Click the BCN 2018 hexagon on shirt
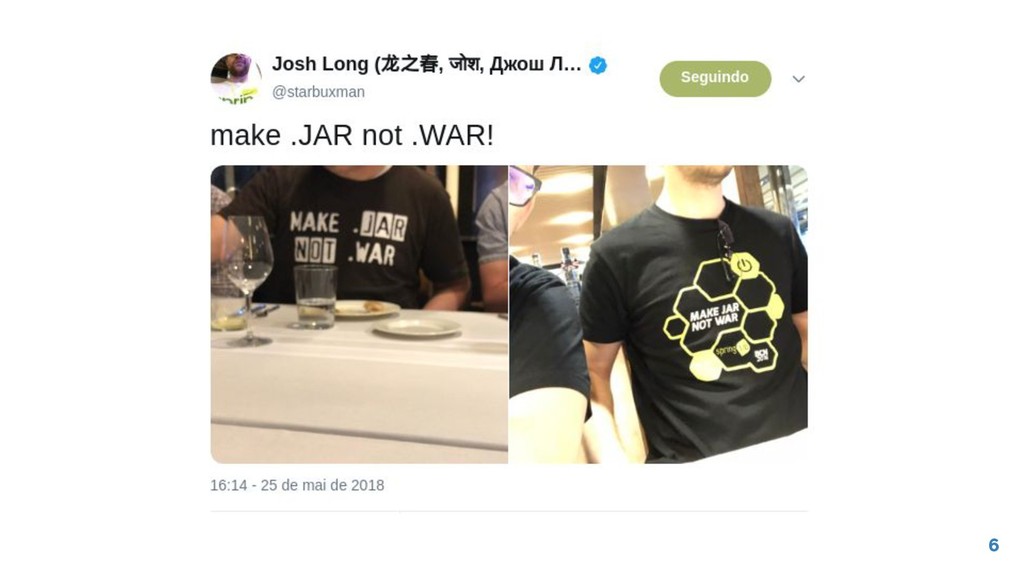The height and width of the screenshot is (576, 1024). pyautogui.click(x=761, y=356)
